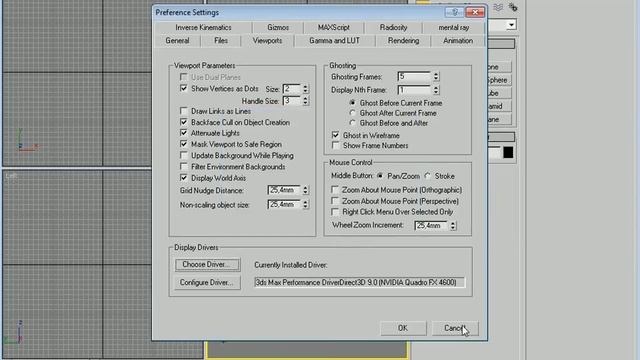Switch to the General tab

[177, 41]
